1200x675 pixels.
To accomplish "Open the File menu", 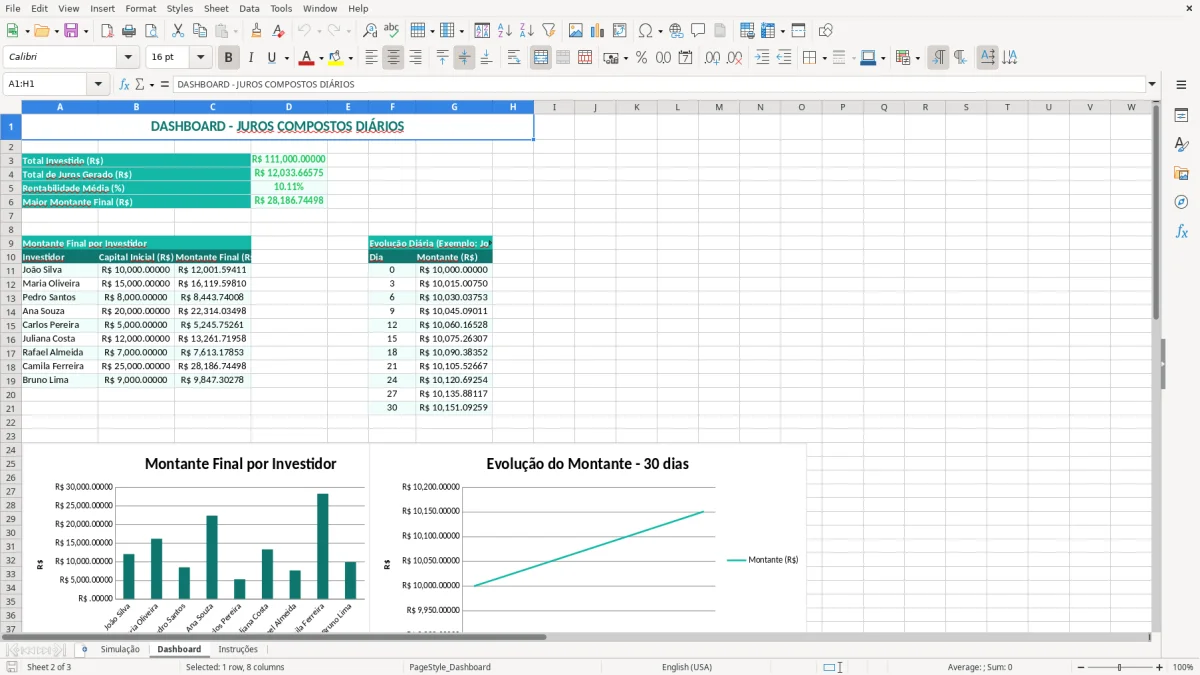I will [x=12, y=8].
